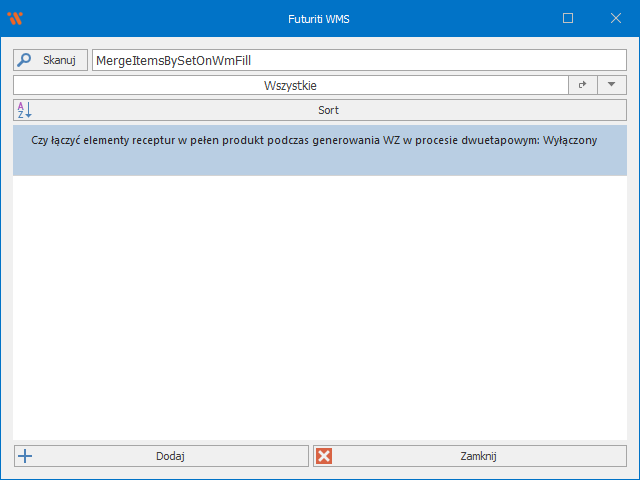The image size is (640, 480).
Task: Click the Futuriti WMS logo icon
Action: (15, 18)
